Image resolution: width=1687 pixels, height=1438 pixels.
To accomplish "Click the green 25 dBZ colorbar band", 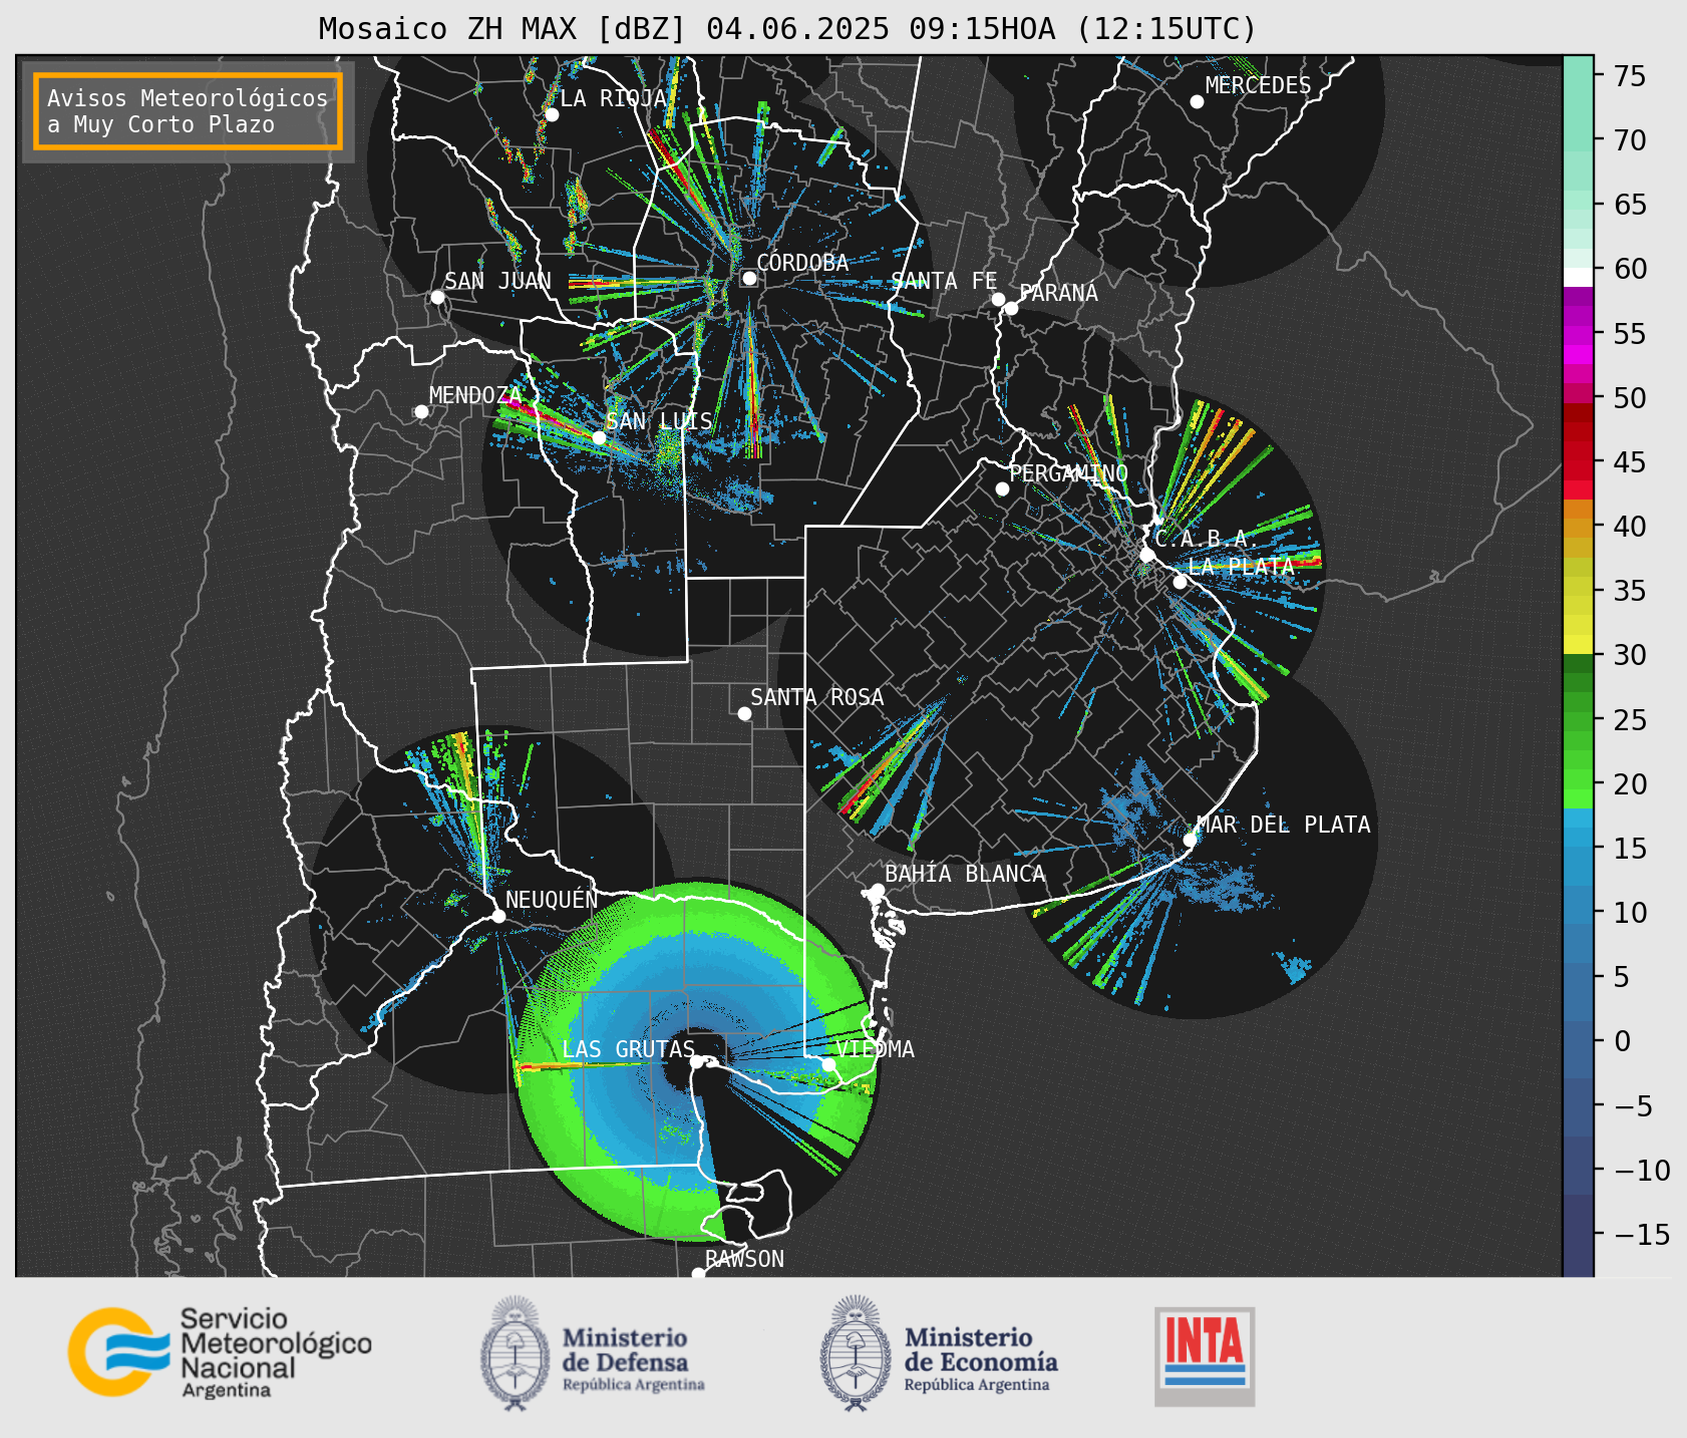I will pos(1577,720).
